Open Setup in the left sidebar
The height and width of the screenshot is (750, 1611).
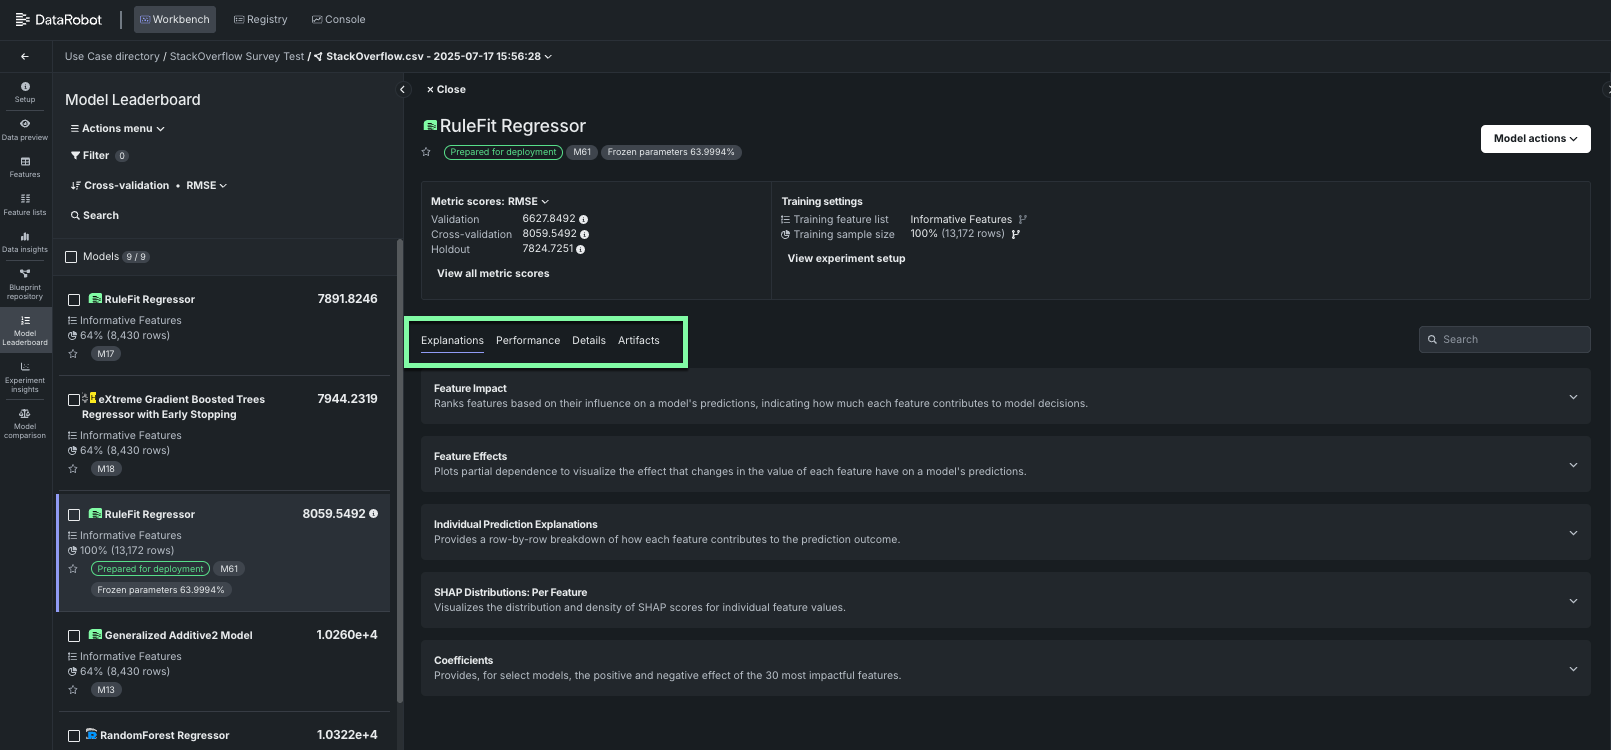tap(25, 92)
